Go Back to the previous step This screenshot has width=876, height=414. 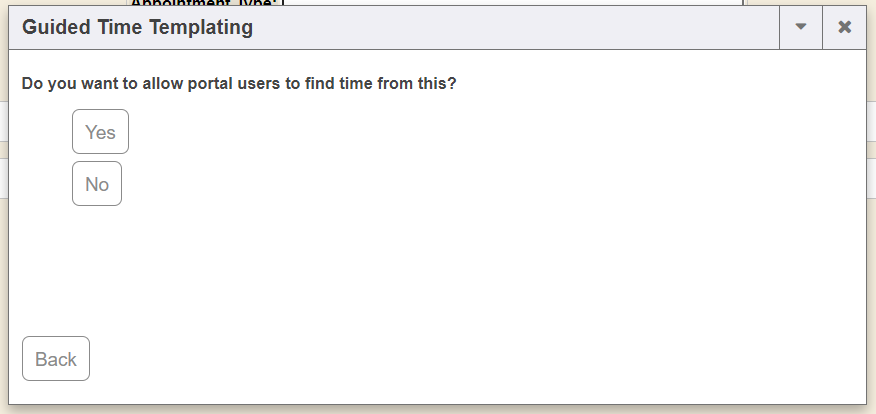click(x=56, y=359)
